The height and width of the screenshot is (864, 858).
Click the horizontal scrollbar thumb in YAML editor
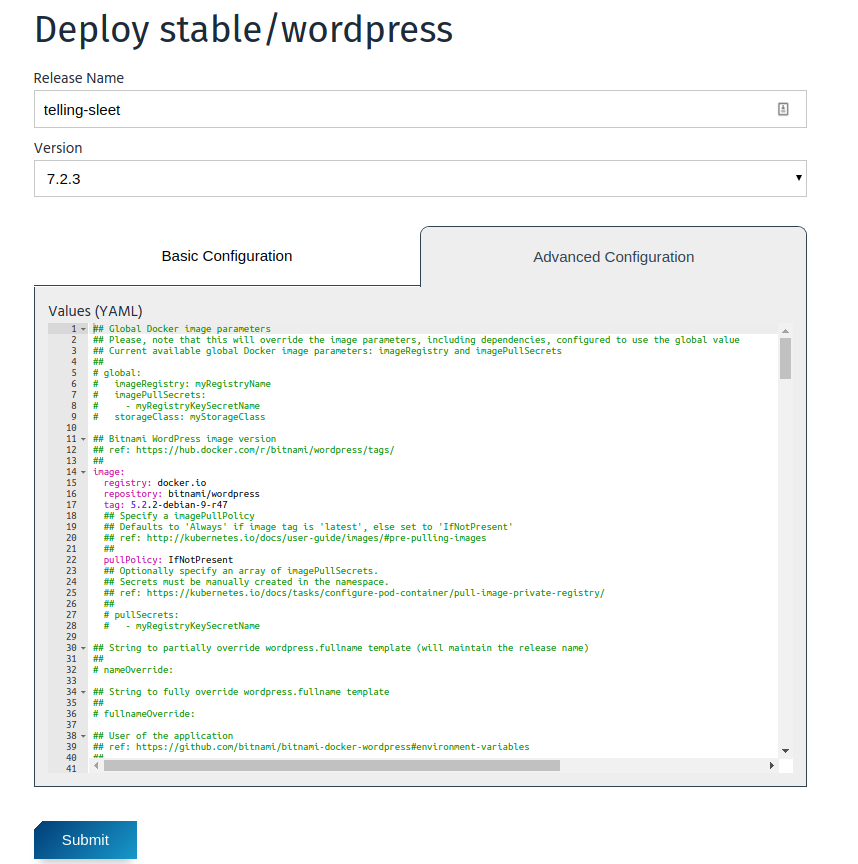(x=330, y=765)
